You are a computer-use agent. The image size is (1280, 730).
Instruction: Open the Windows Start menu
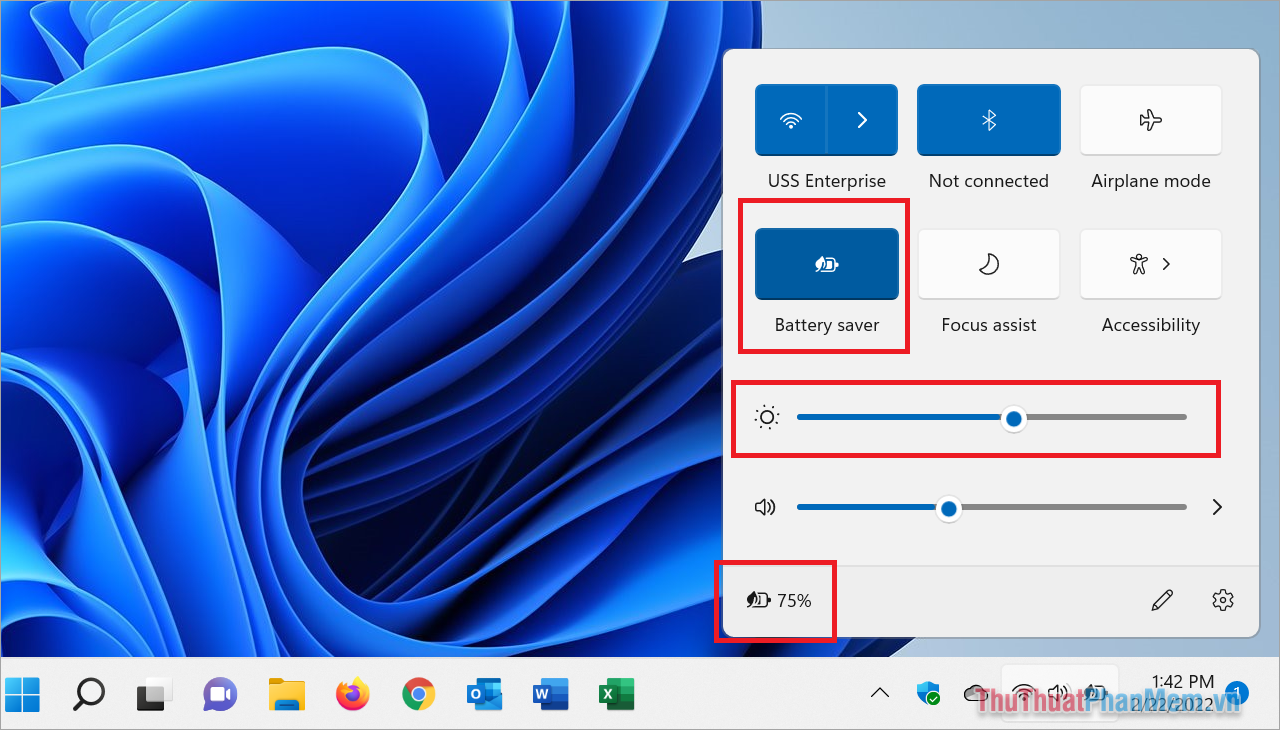click(22, 693)
